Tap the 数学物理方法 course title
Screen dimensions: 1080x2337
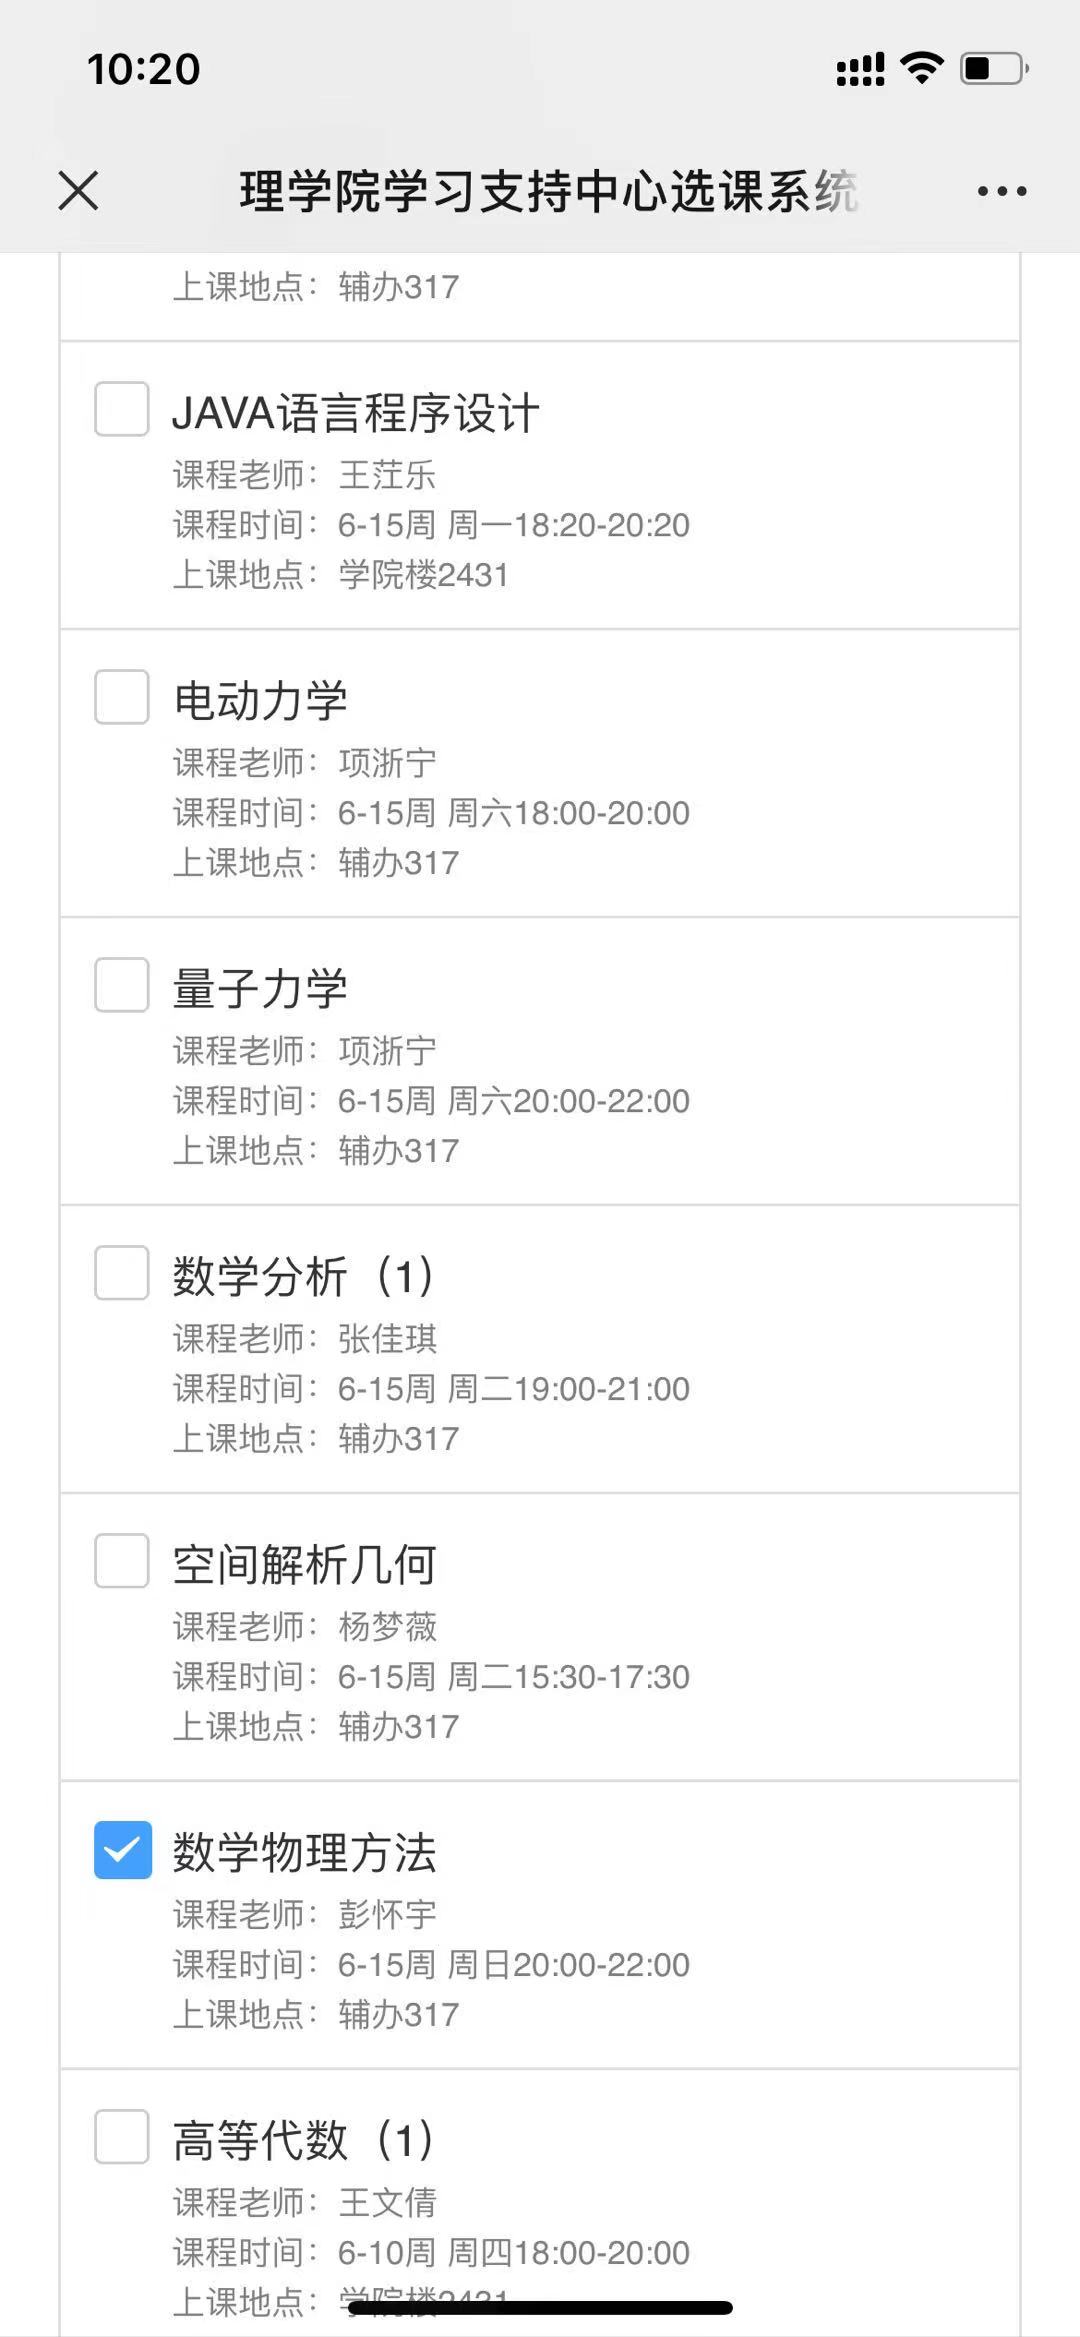[x=304, y=1853]
